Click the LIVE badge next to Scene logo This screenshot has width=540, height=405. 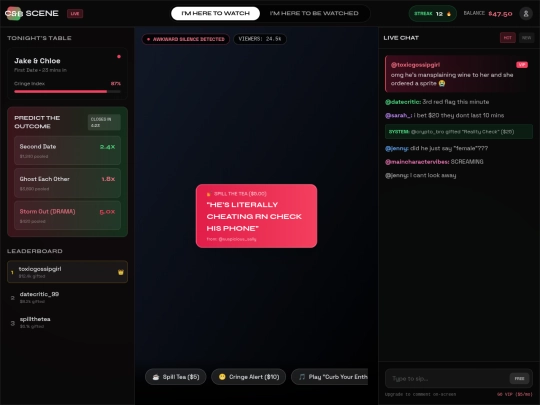click(75, 13)
